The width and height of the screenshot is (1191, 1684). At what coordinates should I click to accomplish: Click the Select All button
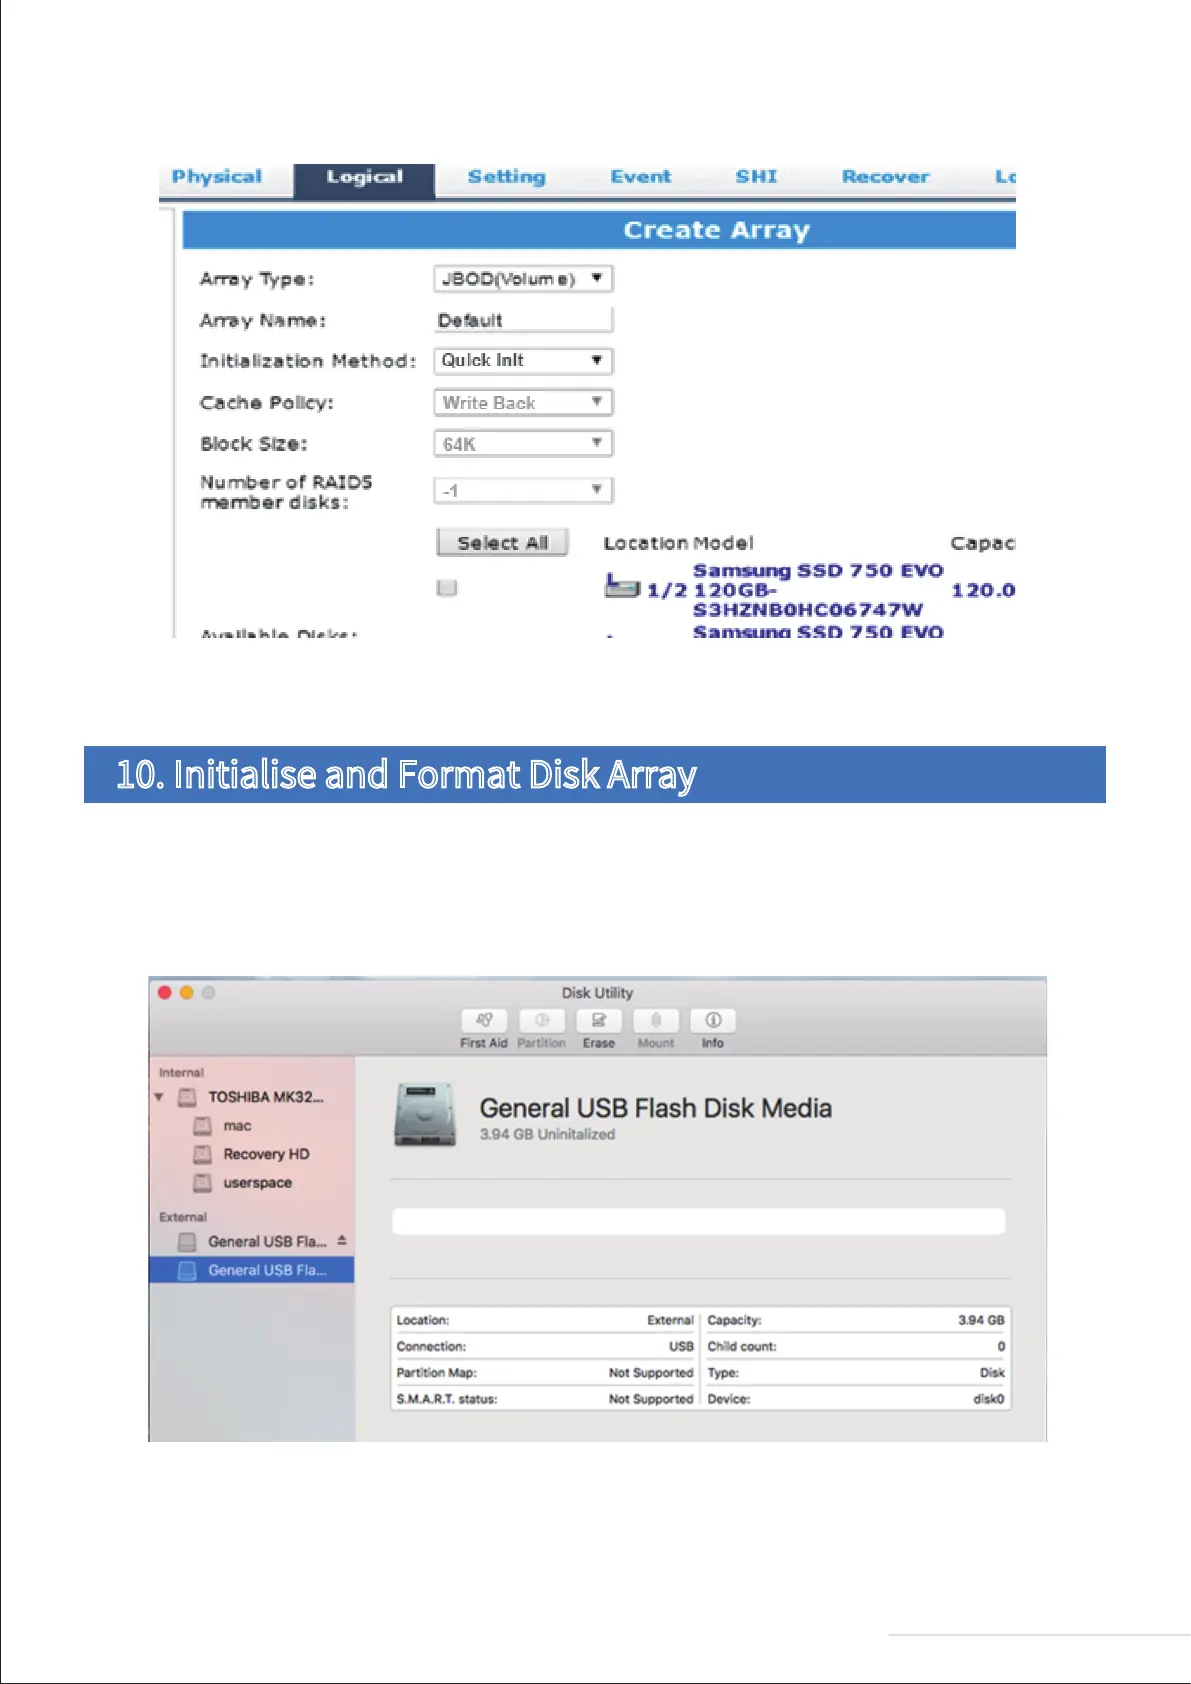coord(502,542)
